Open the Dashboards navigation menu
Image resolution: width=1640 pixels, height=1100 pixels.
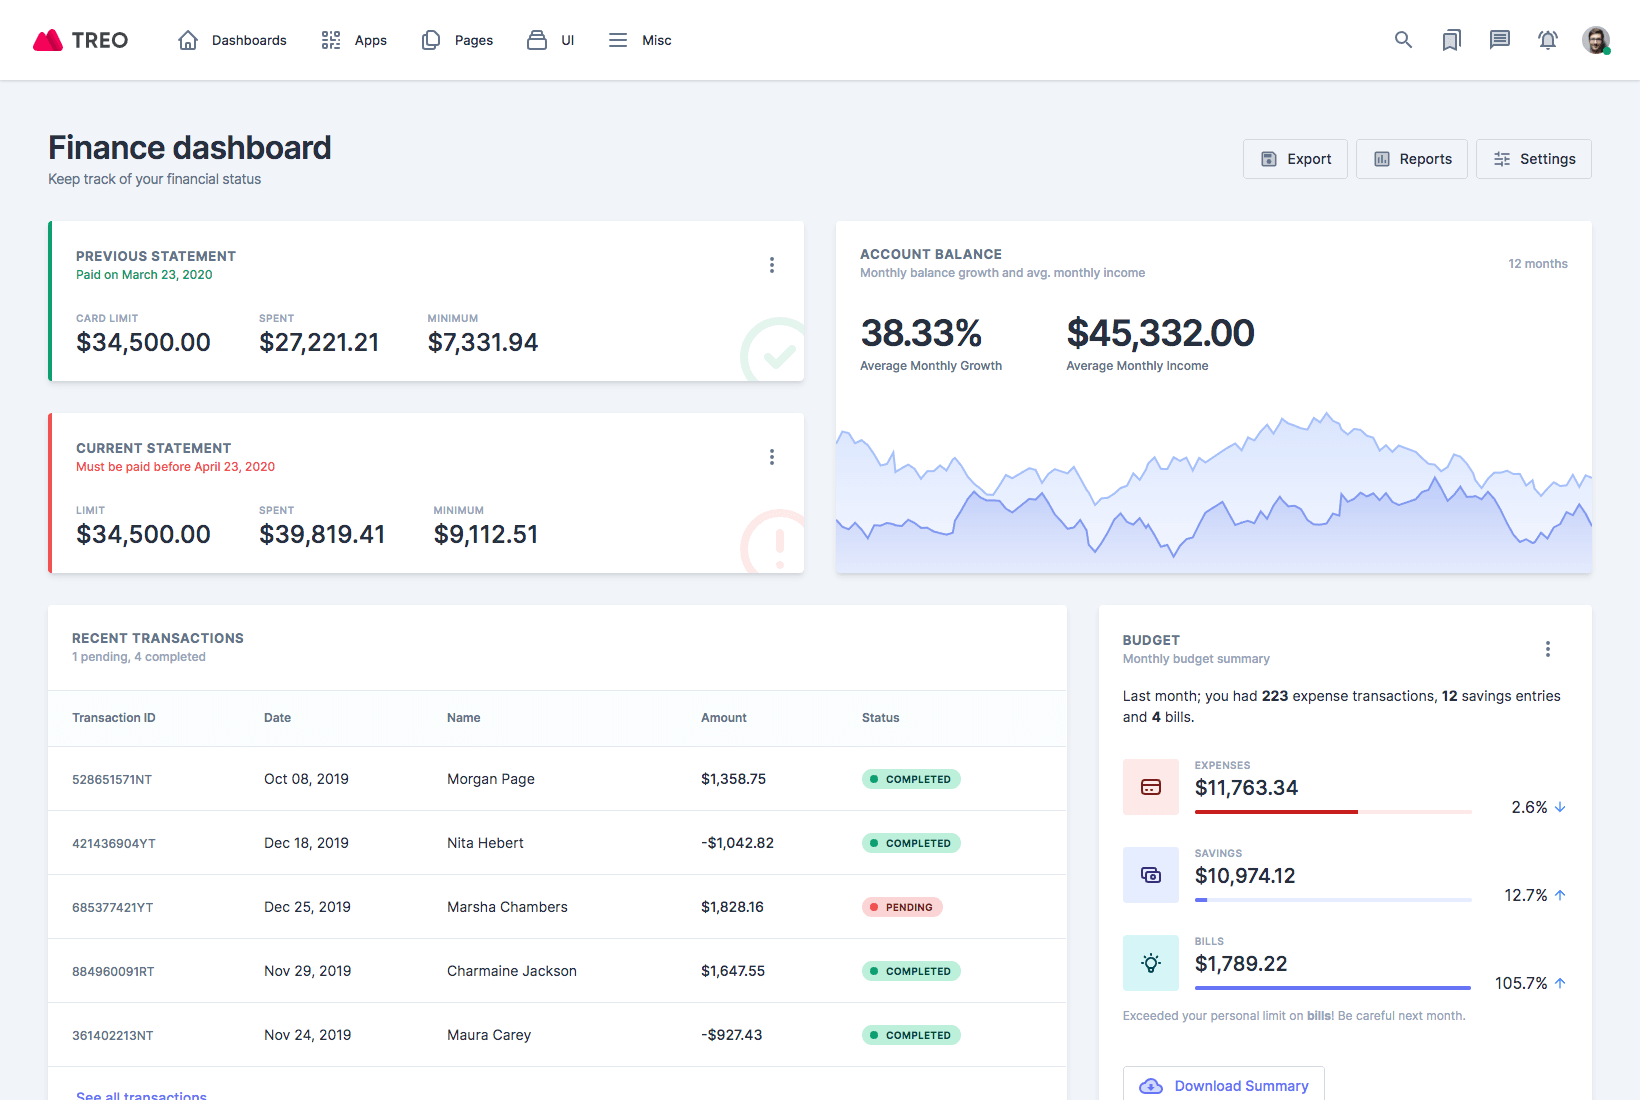pyautogui.click(x=232, y=40)
